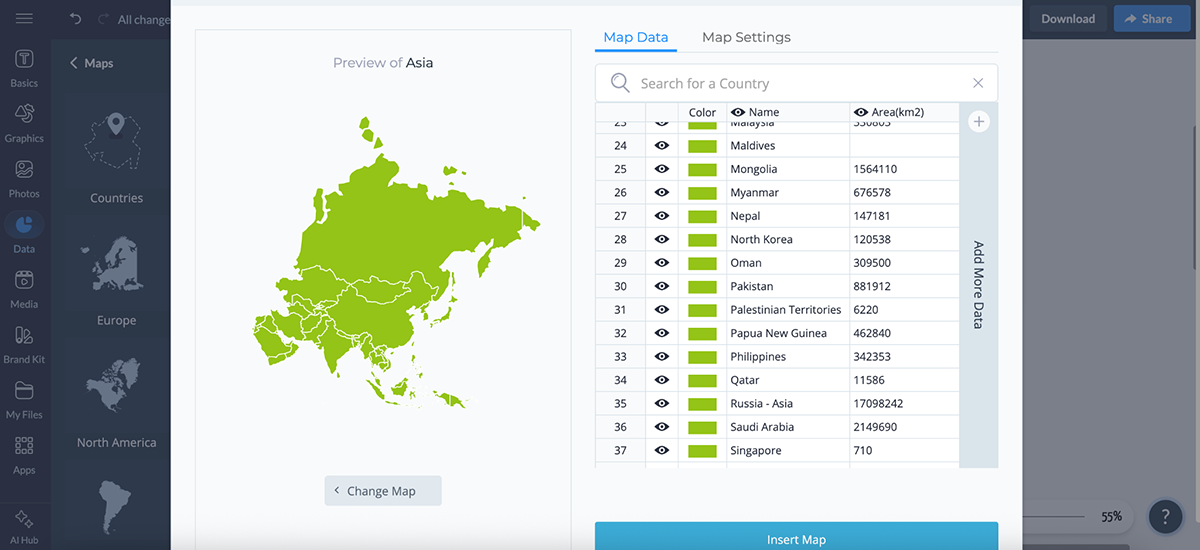Switch to Map Data tab

[636, 37]
